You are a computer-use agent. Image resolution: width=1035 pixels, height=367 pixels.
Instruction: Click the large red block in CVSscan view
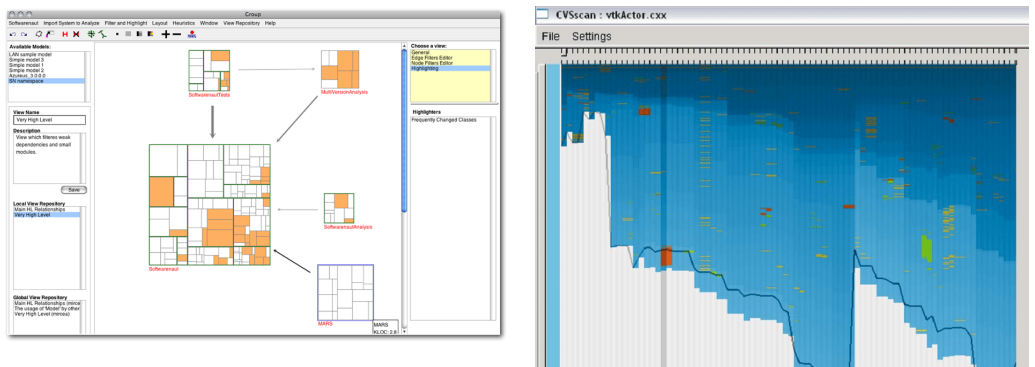pyautogui.click(x=666, y=255)
